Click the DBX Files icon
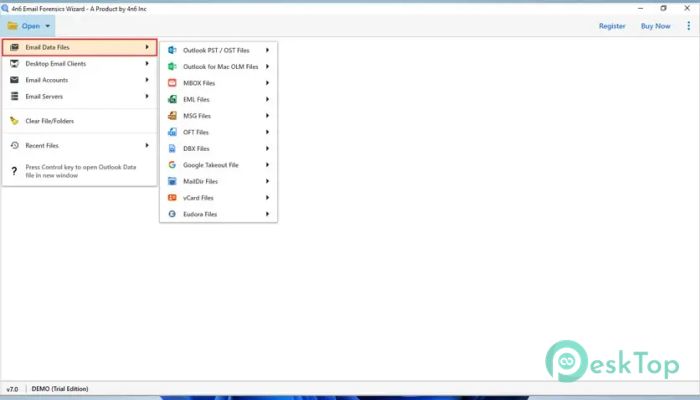 (x=172, y=148)
